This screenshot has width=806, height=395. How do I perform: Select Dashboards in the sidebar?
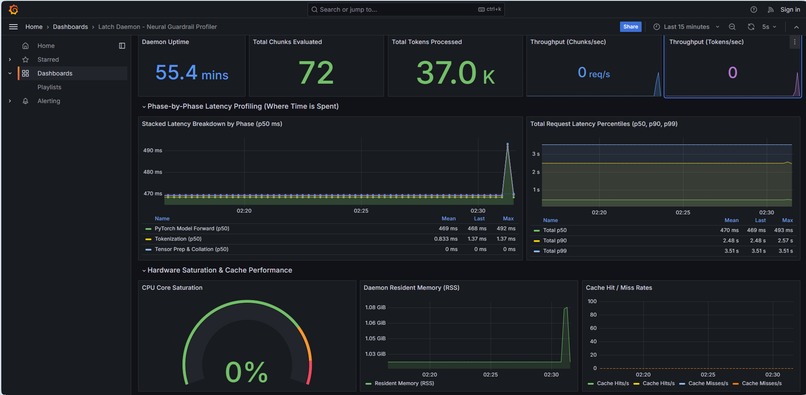[x=54, y=74]
